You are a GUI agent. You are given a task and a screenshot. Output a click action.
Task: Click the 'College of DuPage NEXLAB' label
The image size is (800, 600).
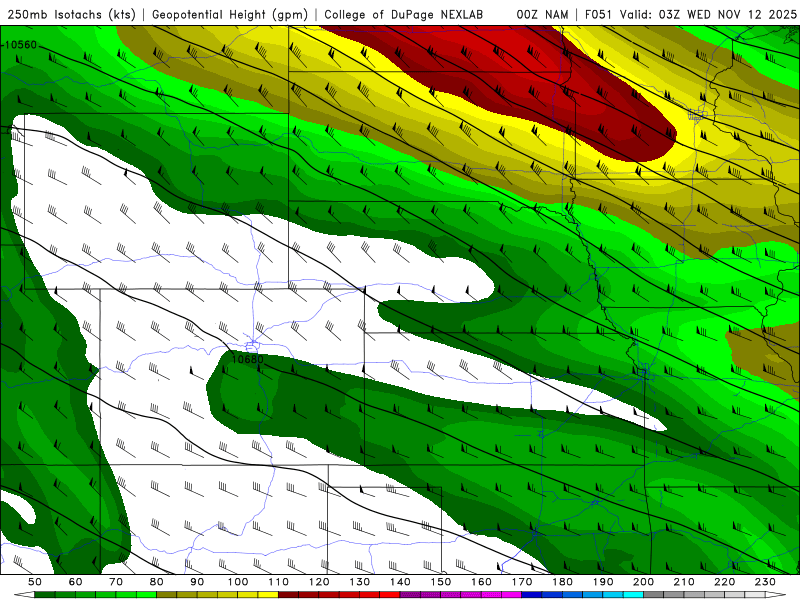point(404,14)
